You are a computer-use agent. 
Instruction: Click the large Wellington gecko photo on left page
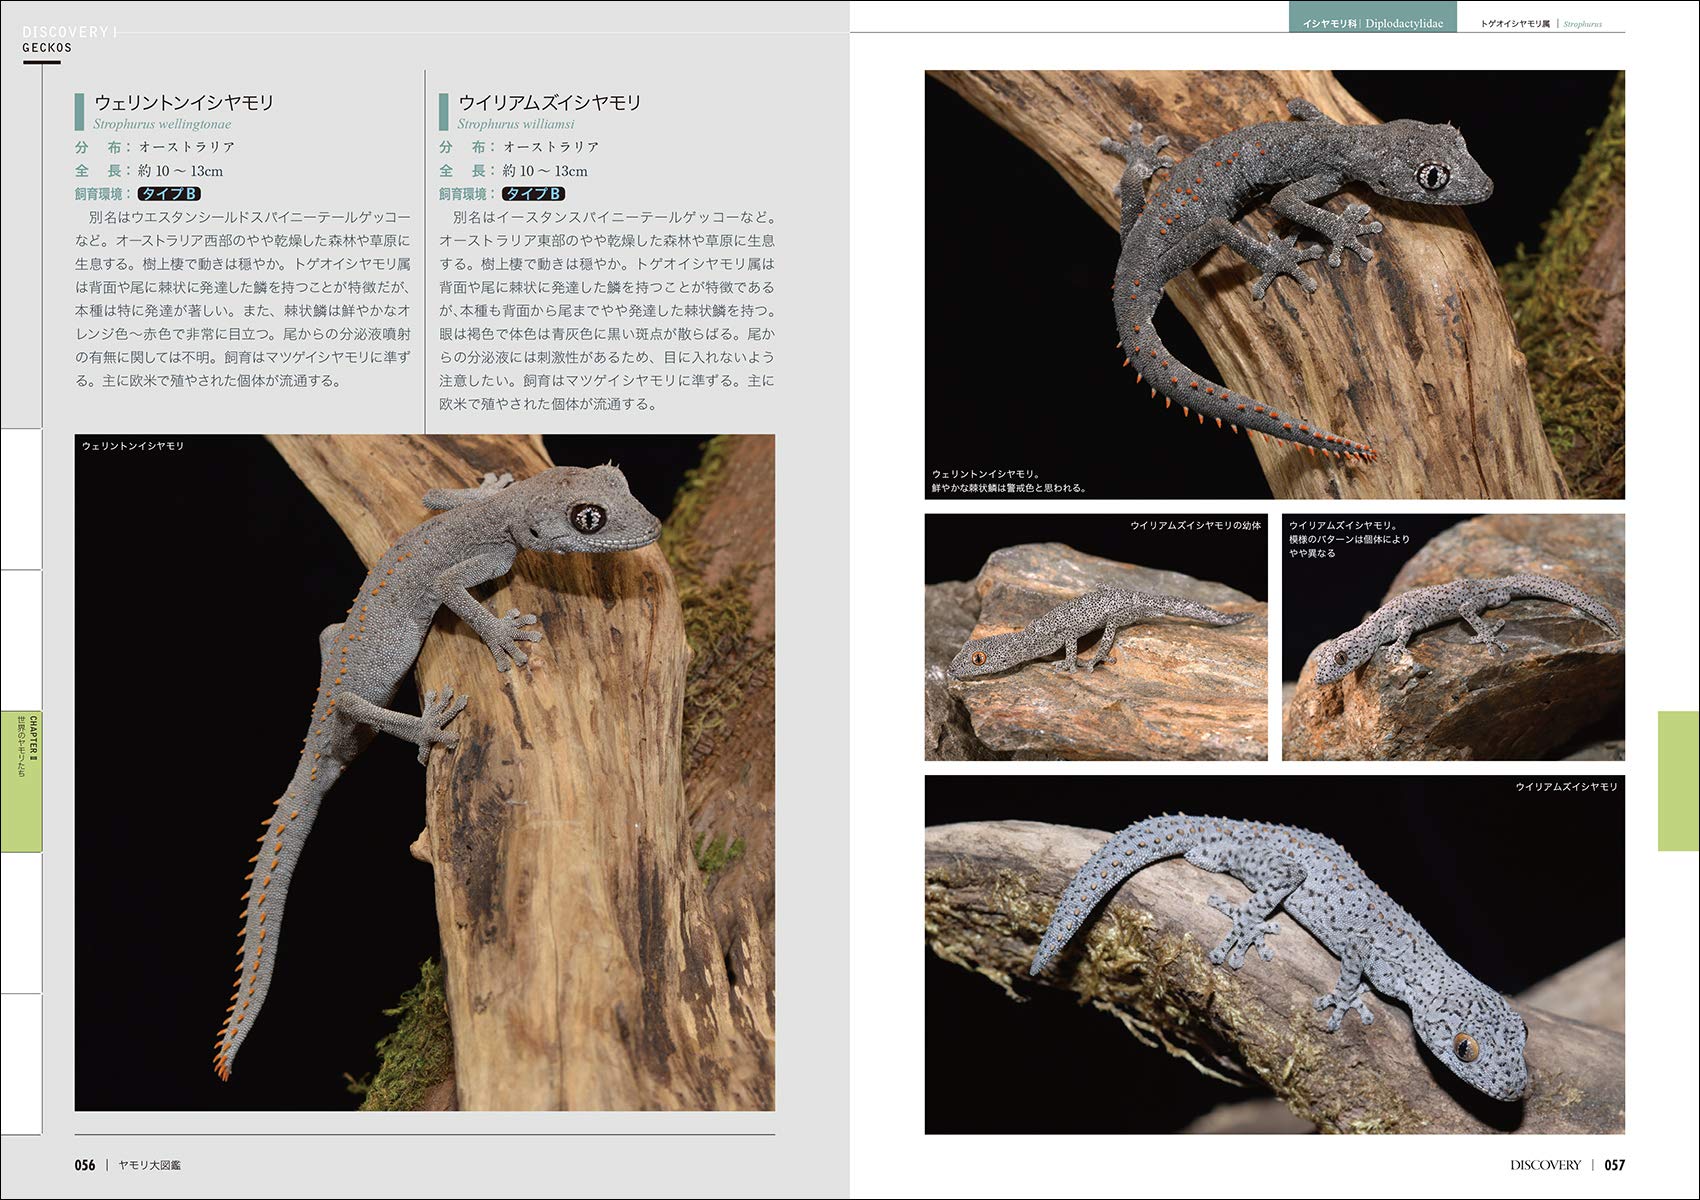(424, 772)
